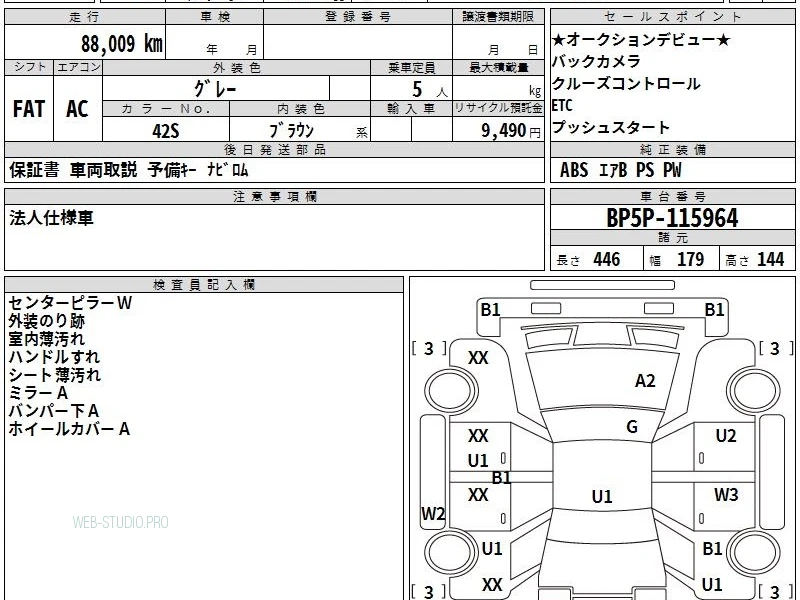The width and height of the screenshot is (800, 600).
Task: Click the 5 人 seating capacity
Action: click(430, 89)
